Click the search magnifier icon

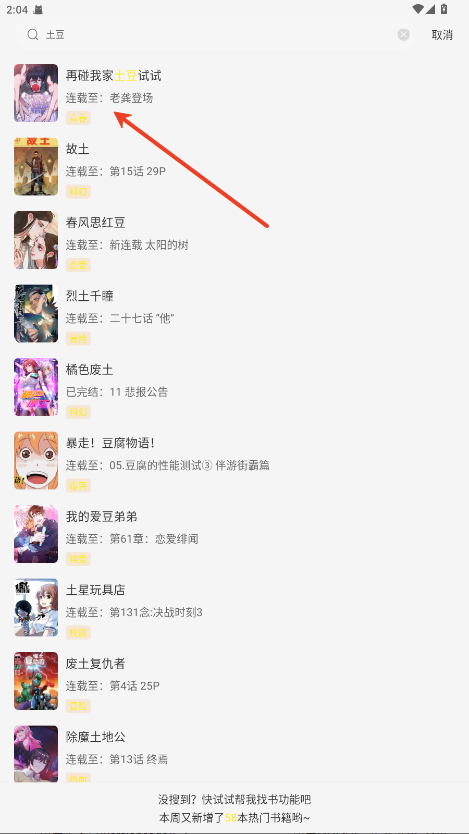click(x=33, y=35)
